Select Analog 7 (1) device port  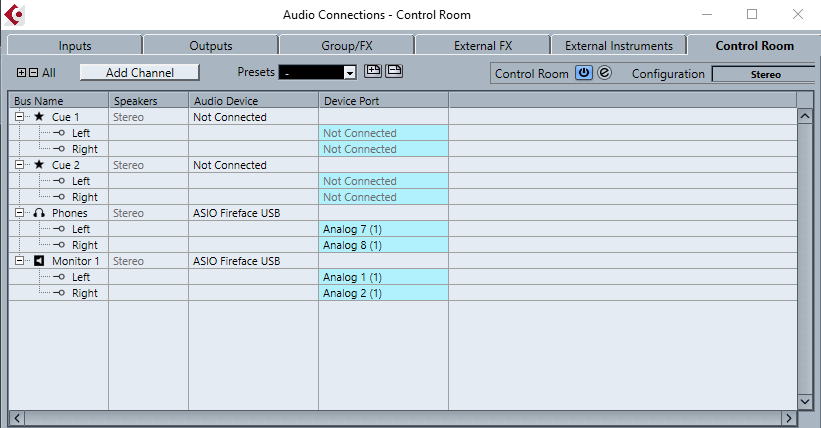(384, 229)
